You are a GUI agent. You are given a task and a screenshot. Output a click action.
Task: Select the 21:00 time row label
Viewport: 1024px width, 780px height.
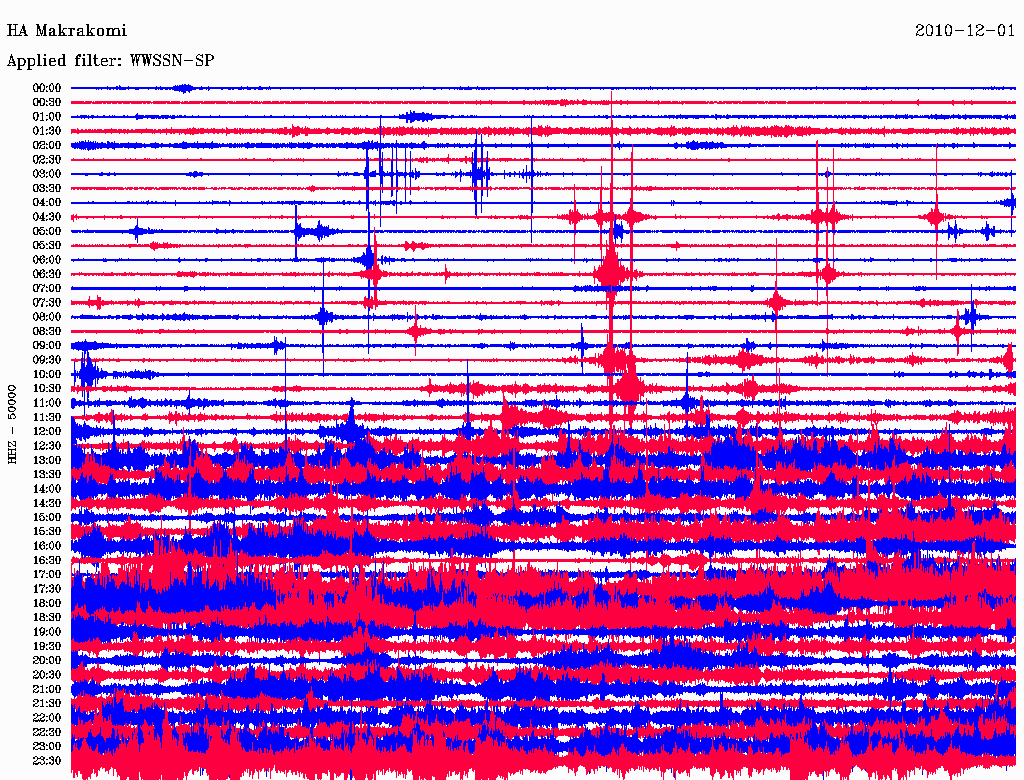47,689
